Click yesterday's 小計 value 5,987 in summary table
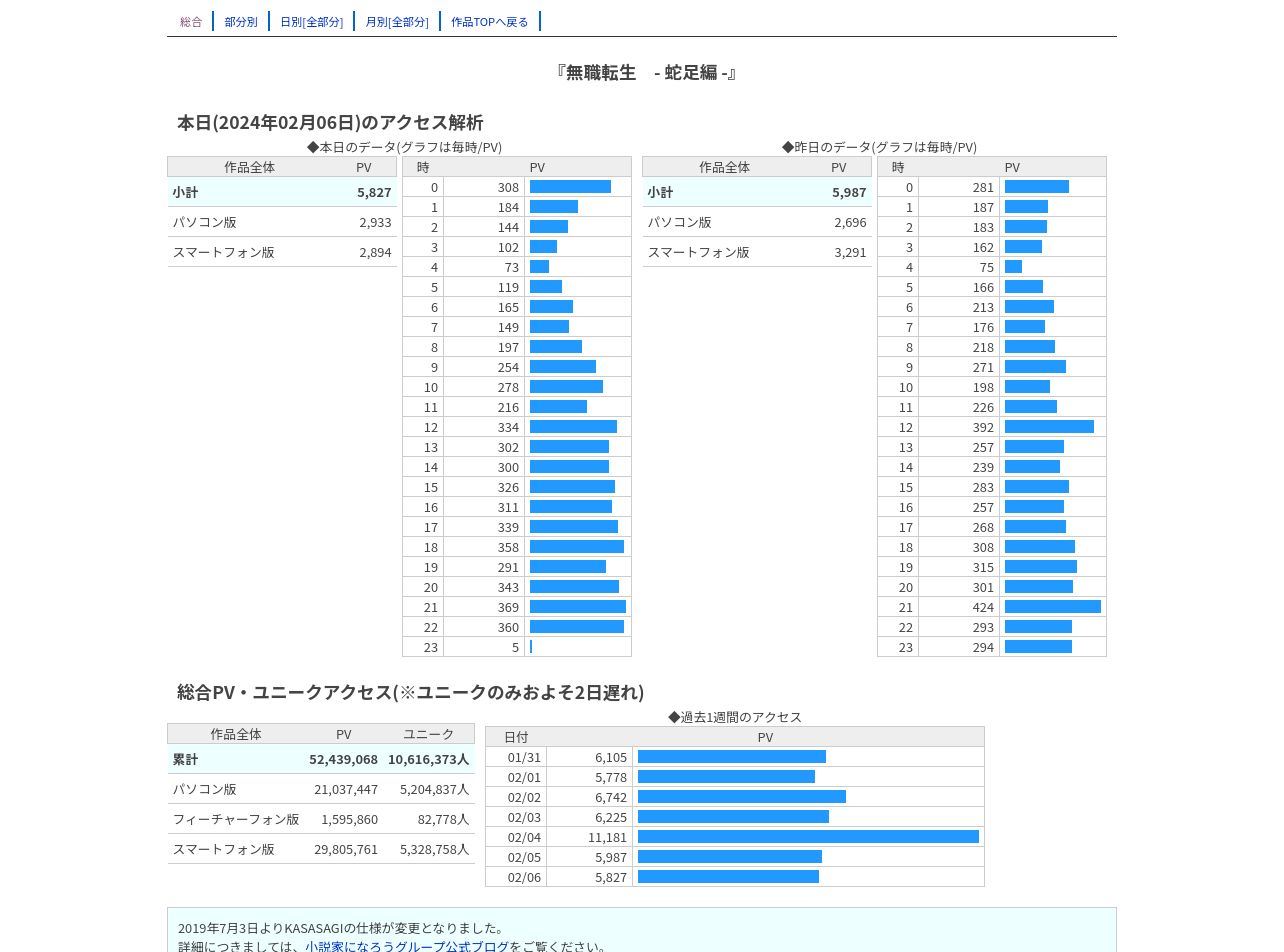 849,192
